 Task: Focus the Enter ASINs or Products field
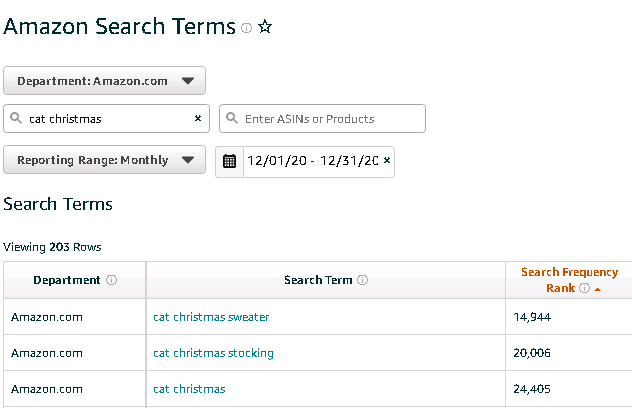(x=322, y=119)
